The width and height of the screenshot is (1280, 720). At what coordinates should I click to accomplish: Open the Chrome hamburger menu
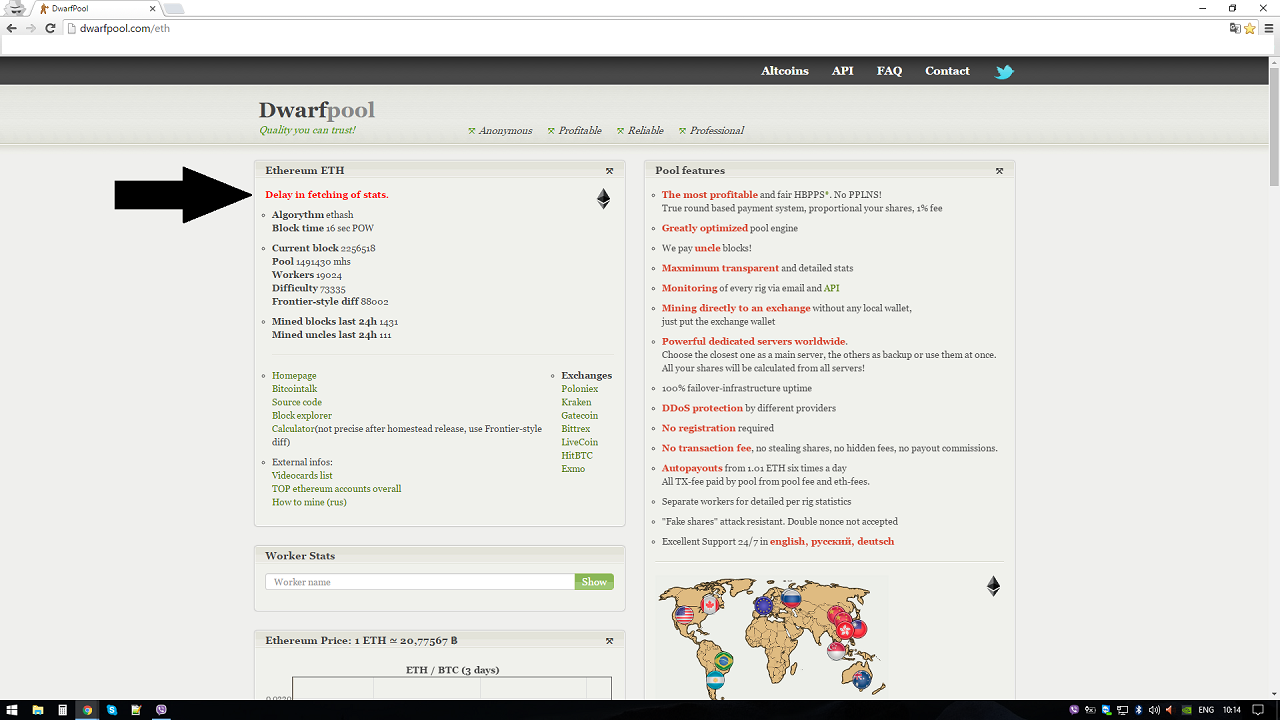(x=1269, y=28)
